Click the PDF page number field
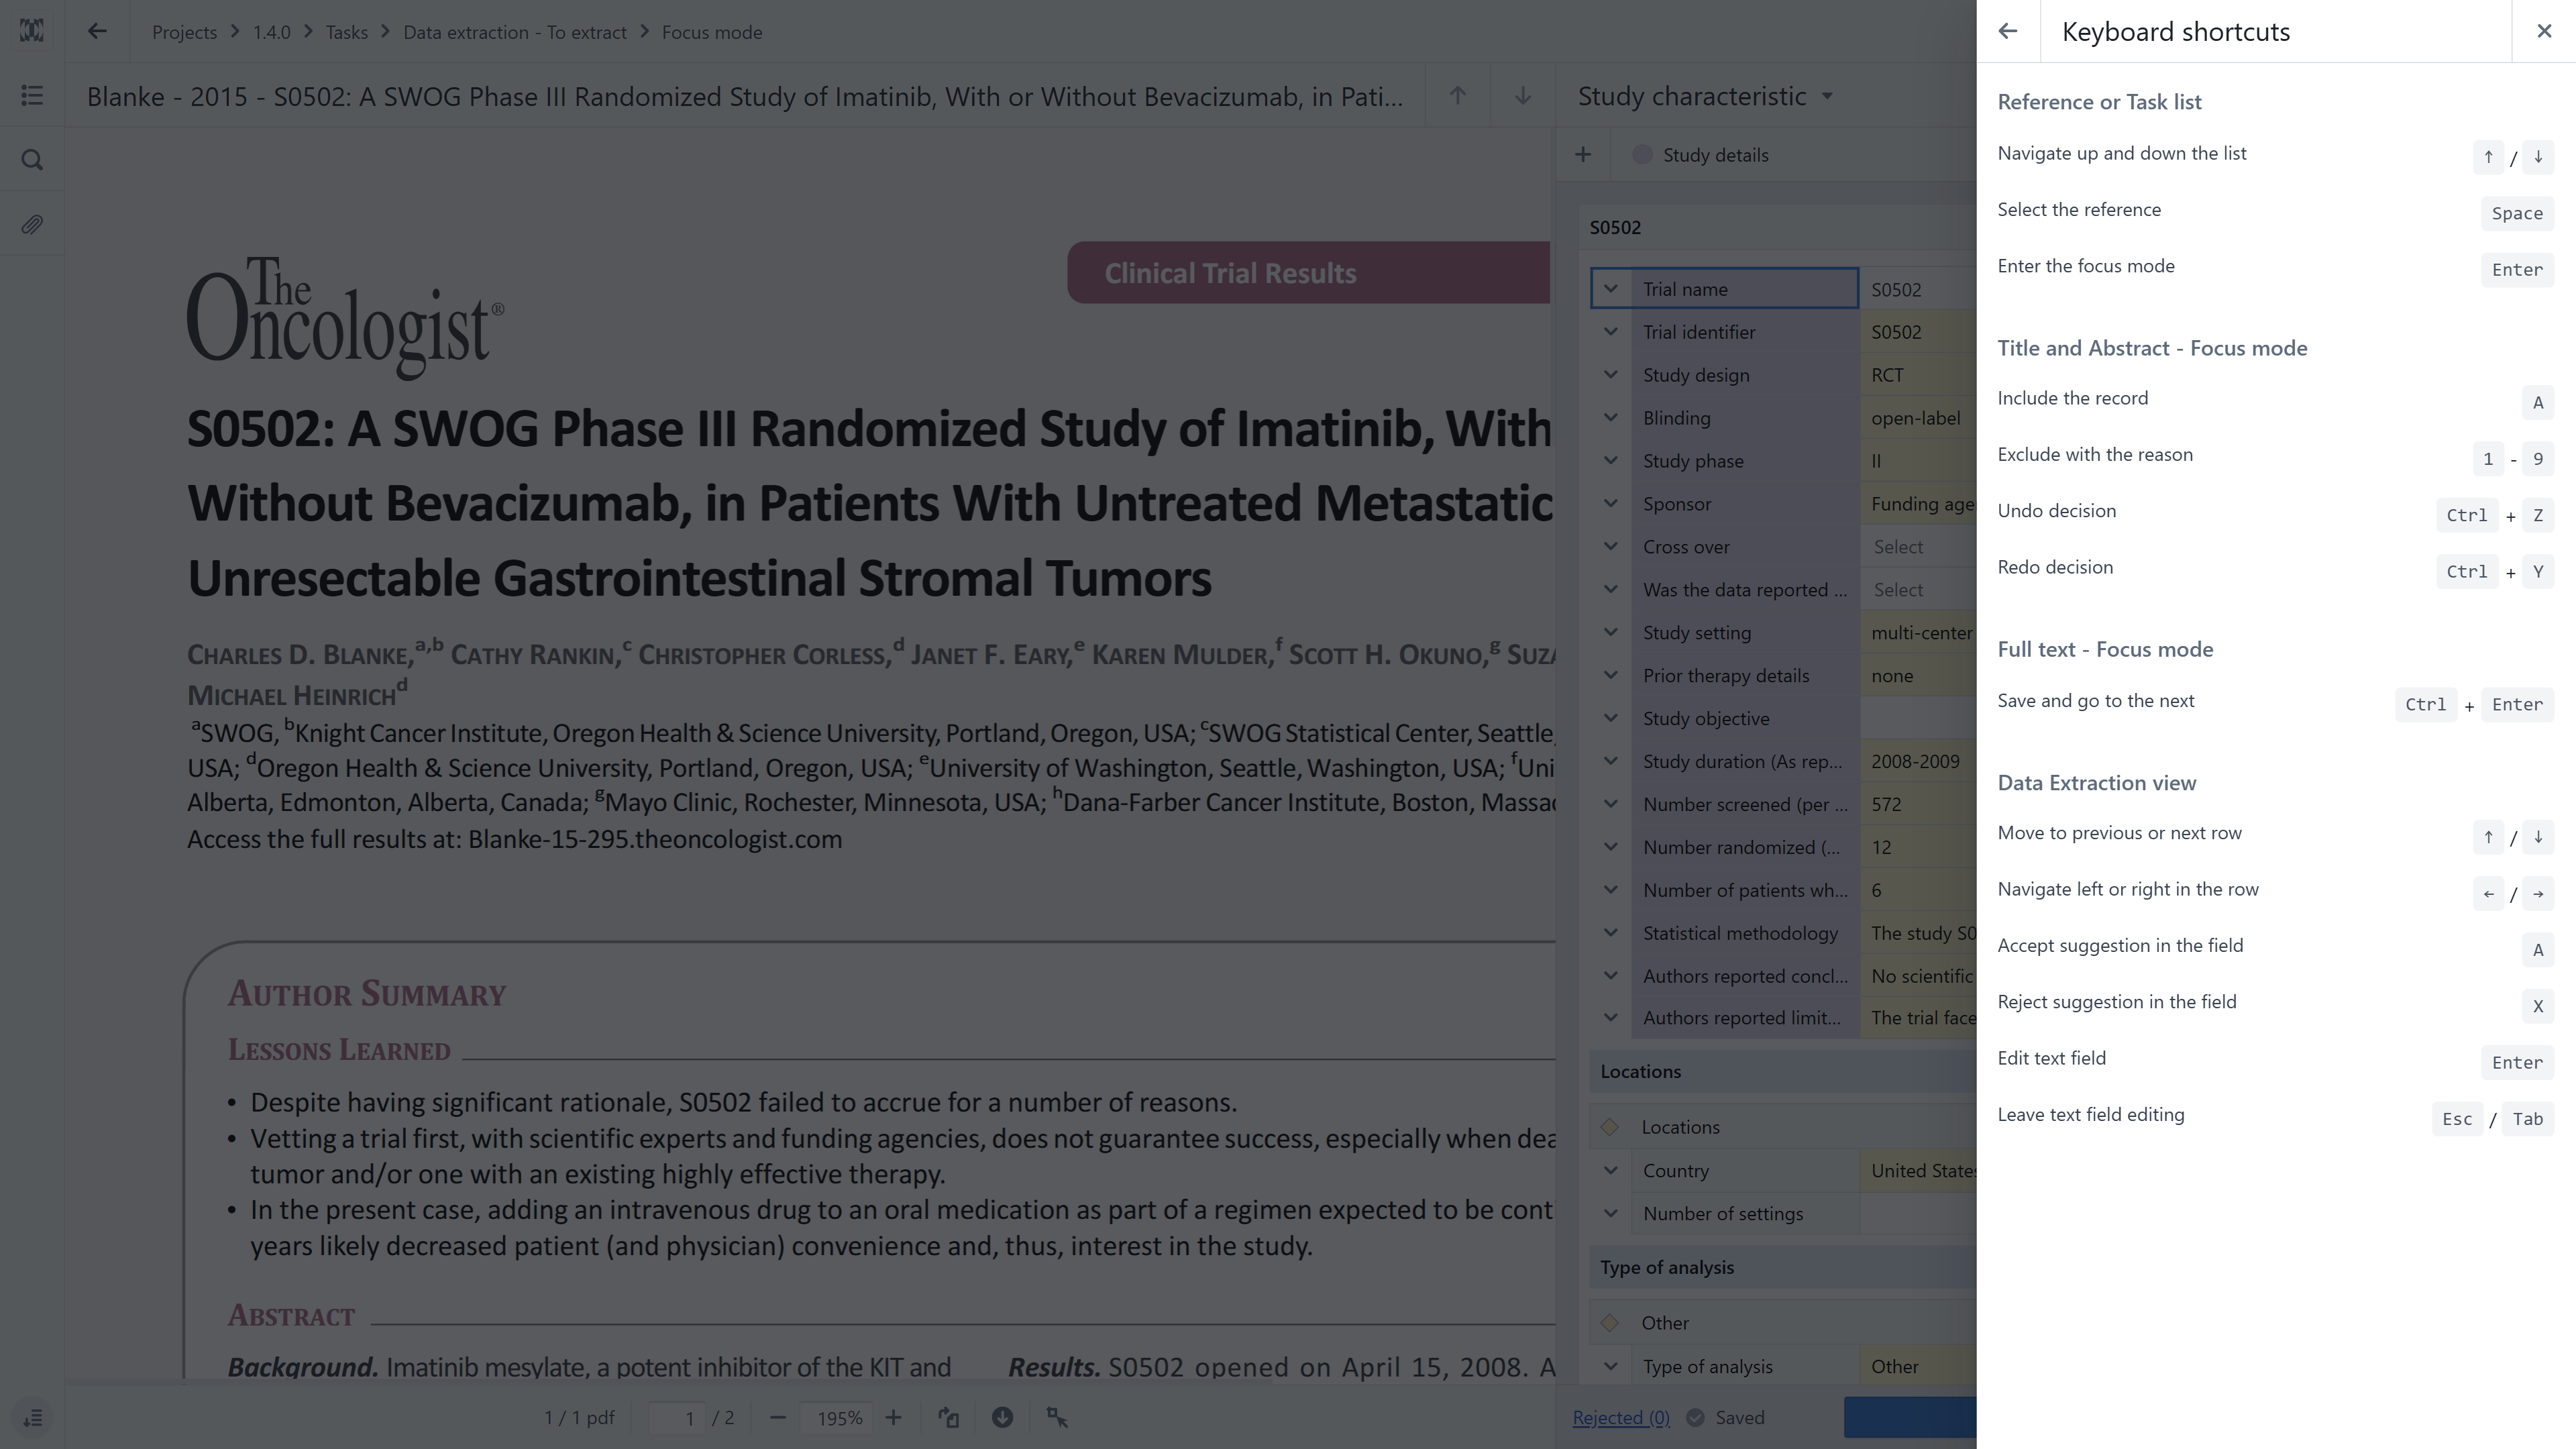The width and height of the screenshot is (2576, 1449). 677,1417
